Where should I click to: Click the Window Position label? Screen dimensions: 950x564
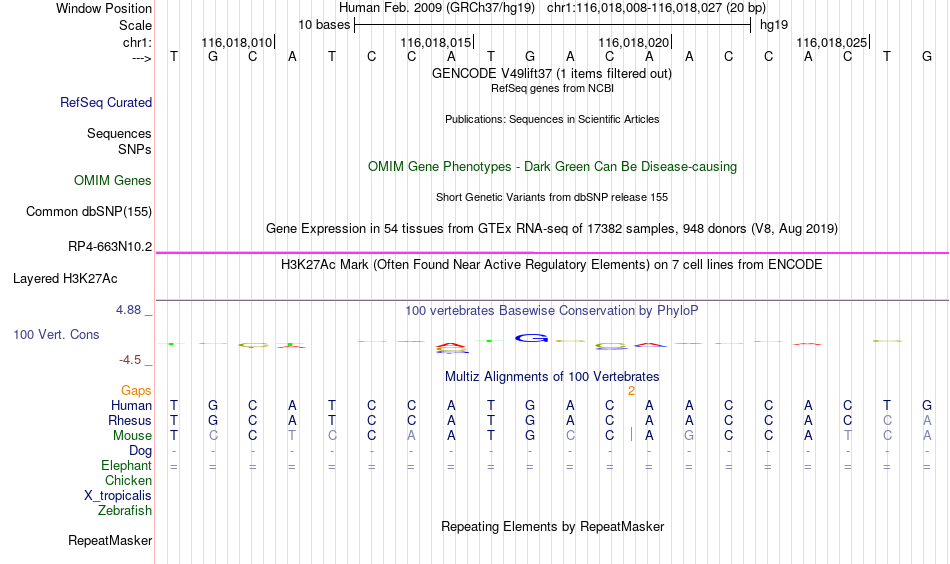click(x=104, y=8)
